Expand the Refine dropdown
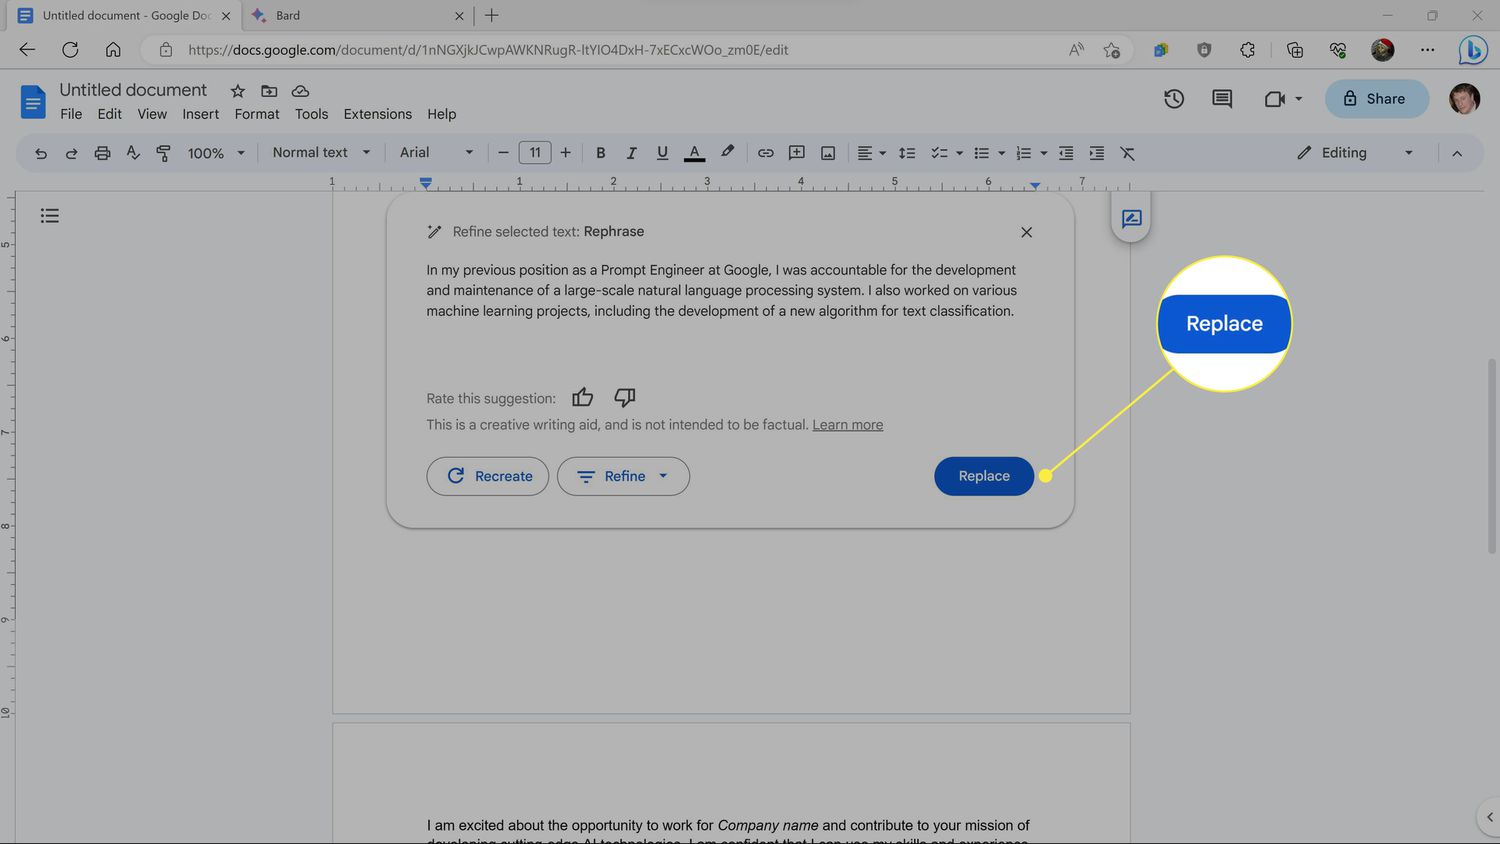This screenshot has width=1500, height=844. coord(623,476)
